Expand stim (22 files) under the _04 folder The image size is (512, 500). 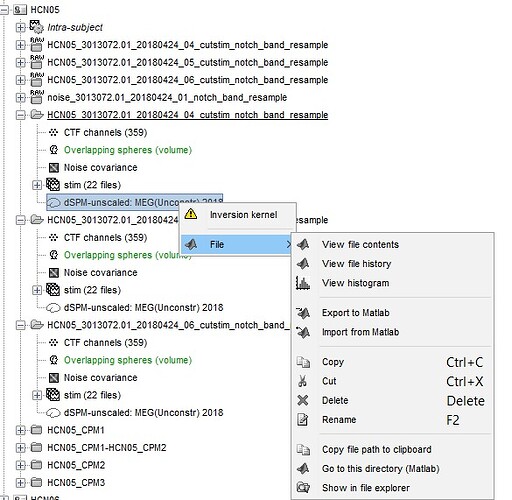[37, 185]
